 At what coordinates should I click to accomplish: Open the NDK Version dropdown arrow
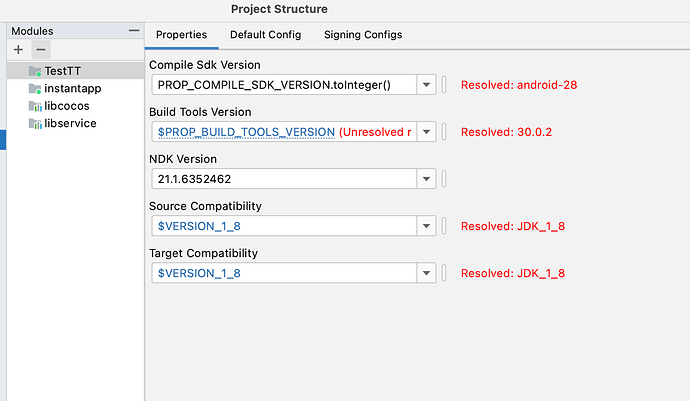pos(427,179)
